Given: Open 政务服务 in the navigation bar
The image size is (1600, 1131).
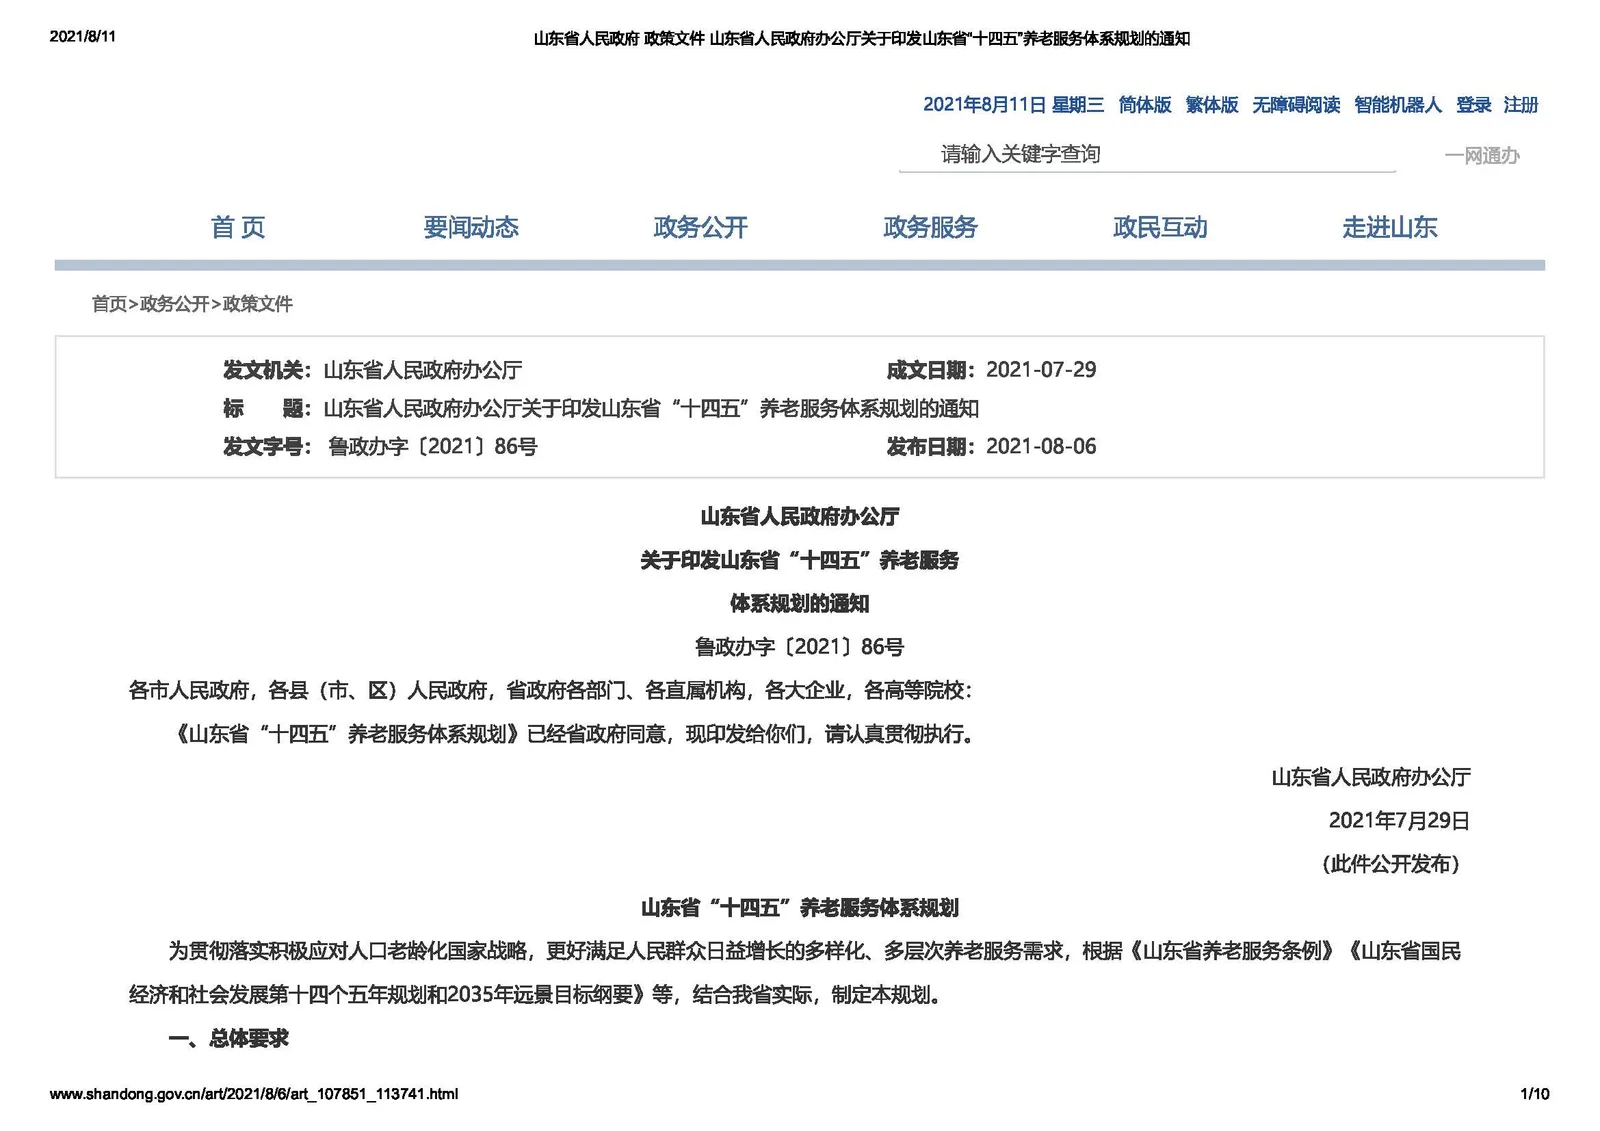Looking at the screenshot, I should pyautogui.click(x=930, y=227).
